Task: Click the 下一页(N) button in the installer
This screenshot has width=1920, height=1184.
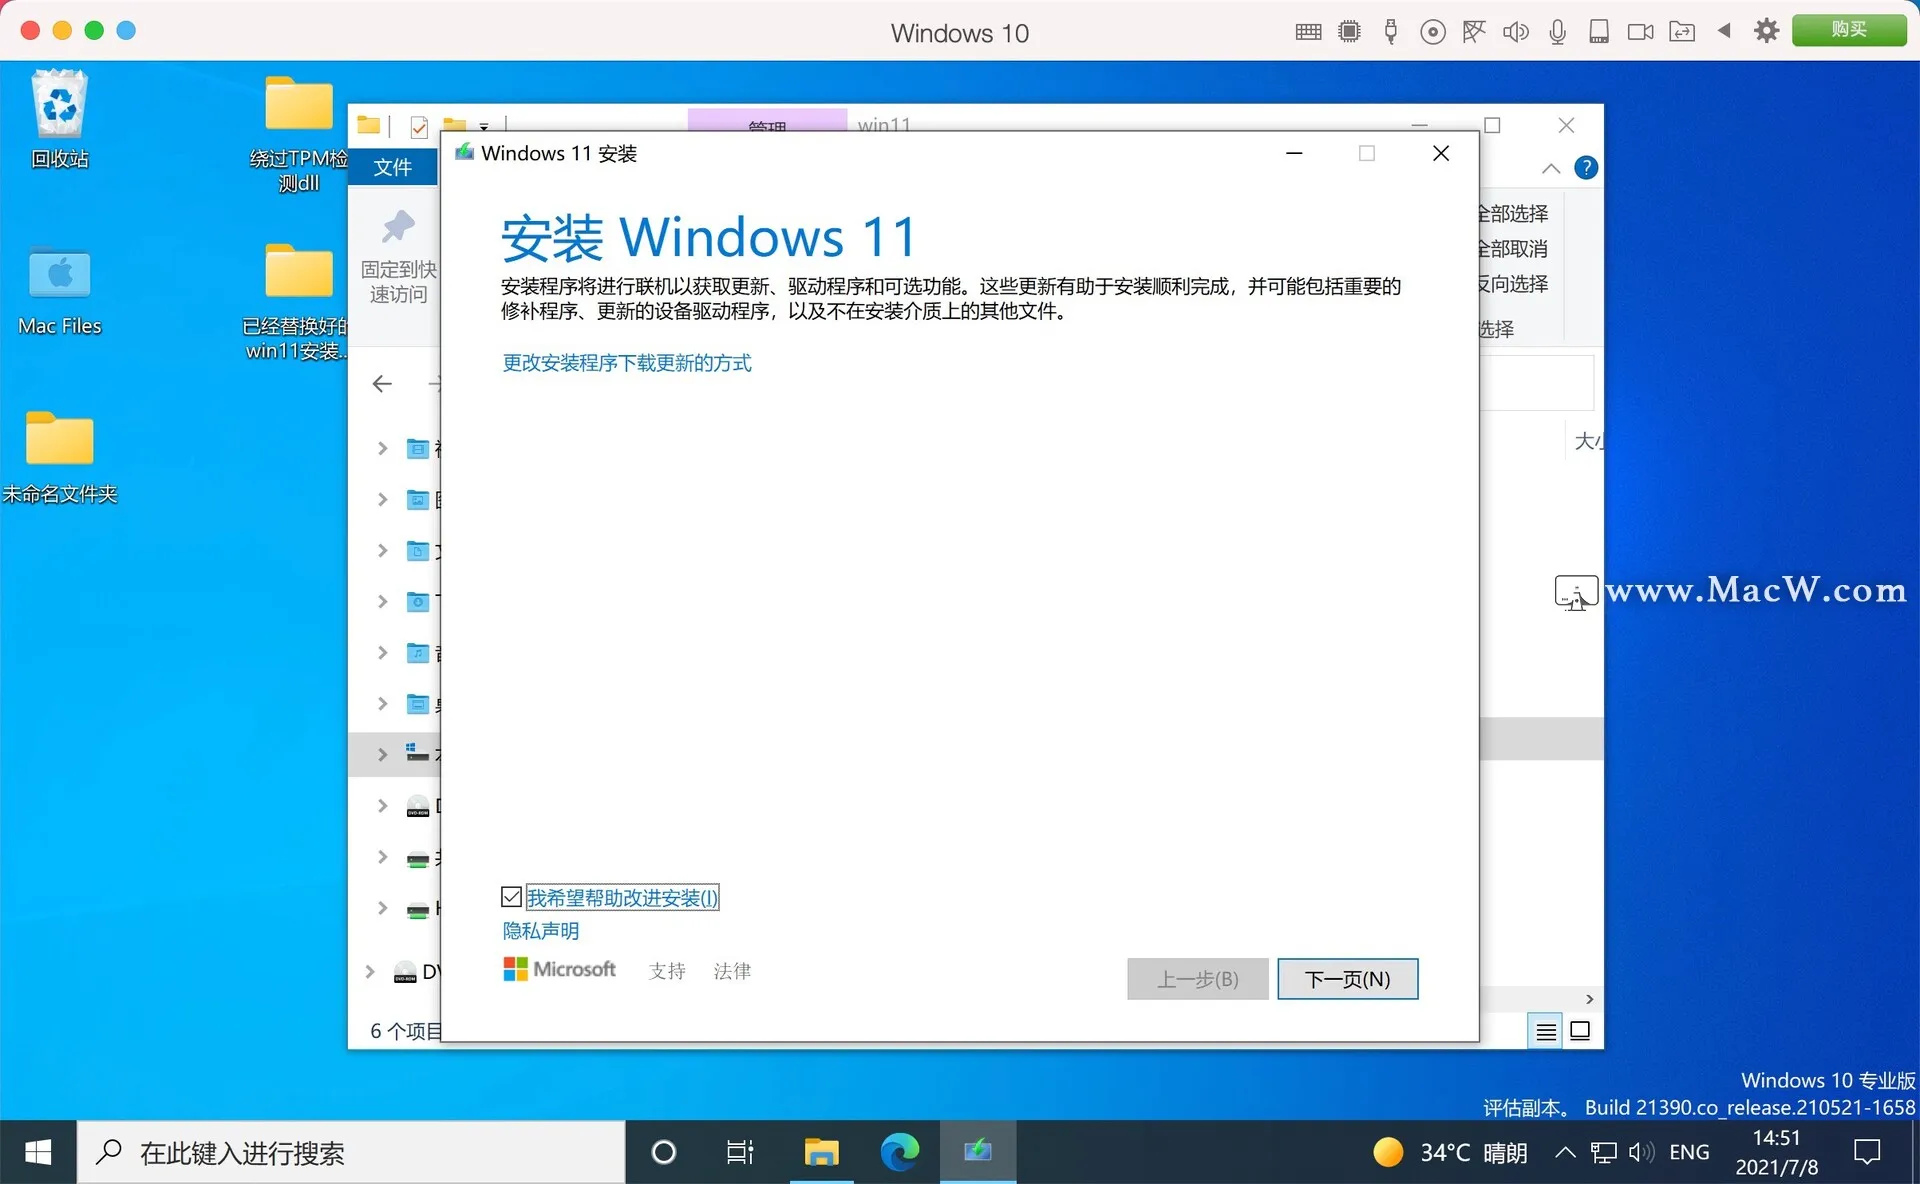Action: pyautogui.click(x=1347, y=979)
